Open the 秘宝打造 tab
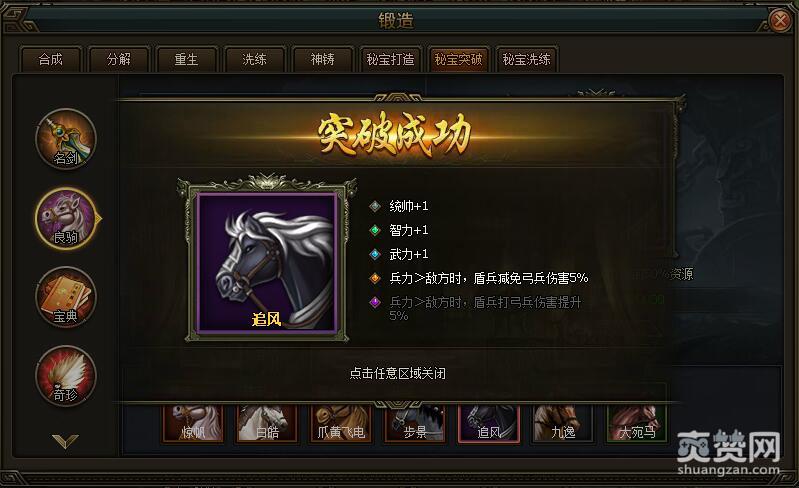This screenshot has height=488, width=799. (390, 60)
